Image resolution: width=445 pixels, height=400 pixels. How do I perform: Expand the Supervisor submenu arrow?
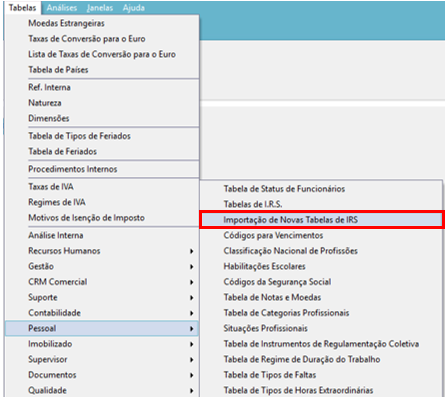tap(192, 360)
